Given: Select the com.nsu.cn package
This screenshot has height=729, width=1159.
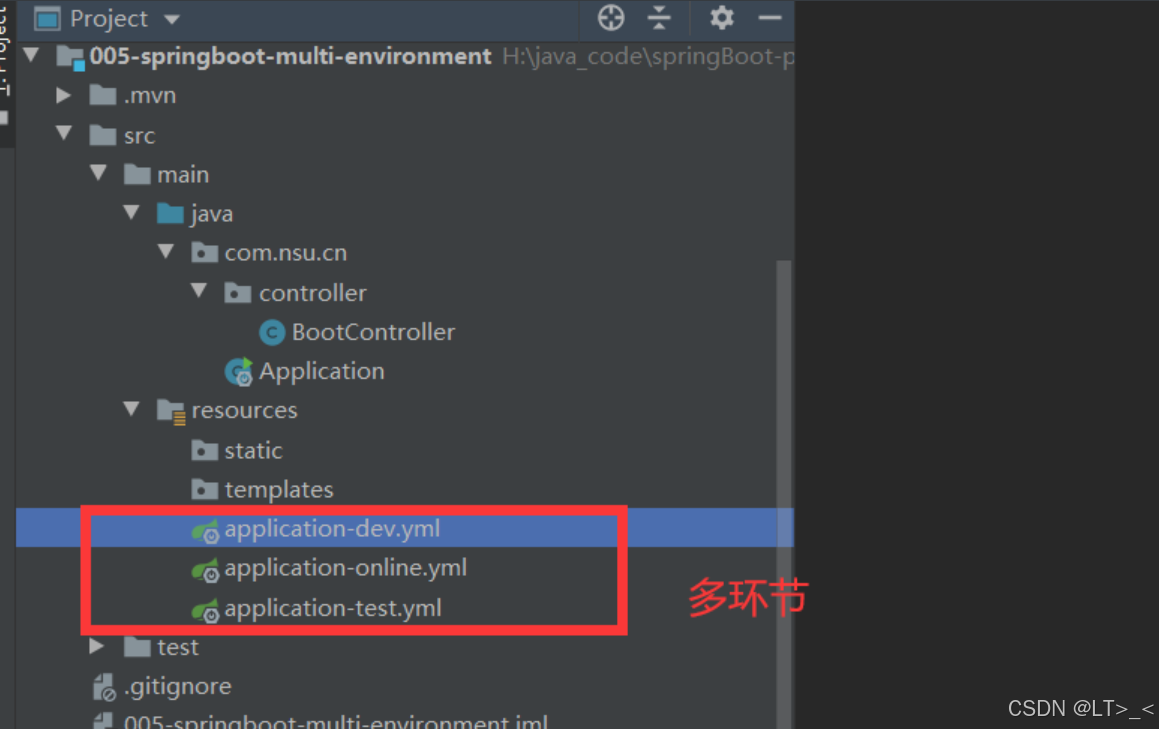Looking at the screenshot, I should click(x=285, y=253).
